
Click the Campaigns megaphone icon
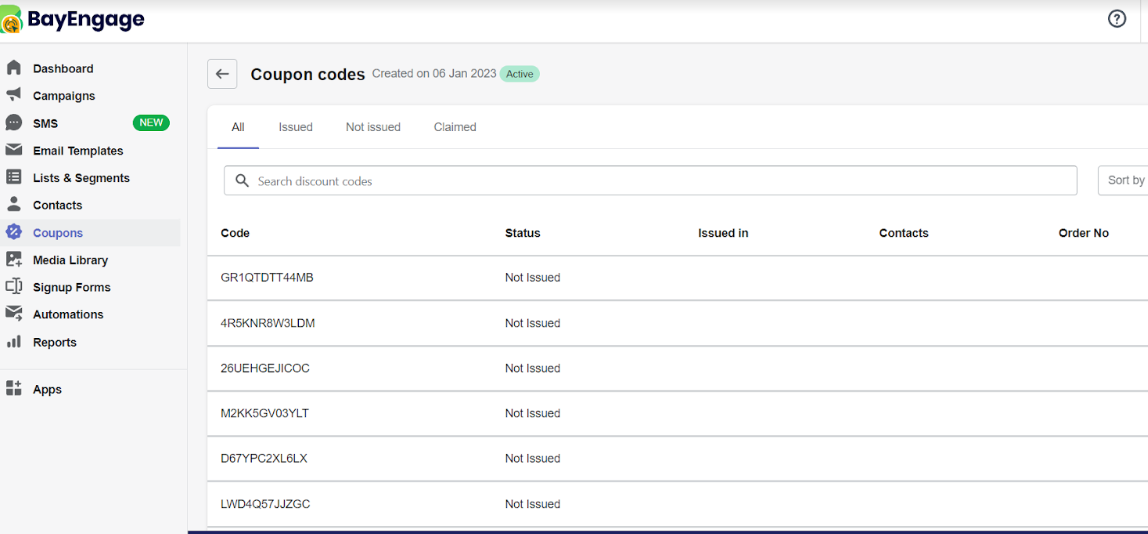tap(13, 95)
